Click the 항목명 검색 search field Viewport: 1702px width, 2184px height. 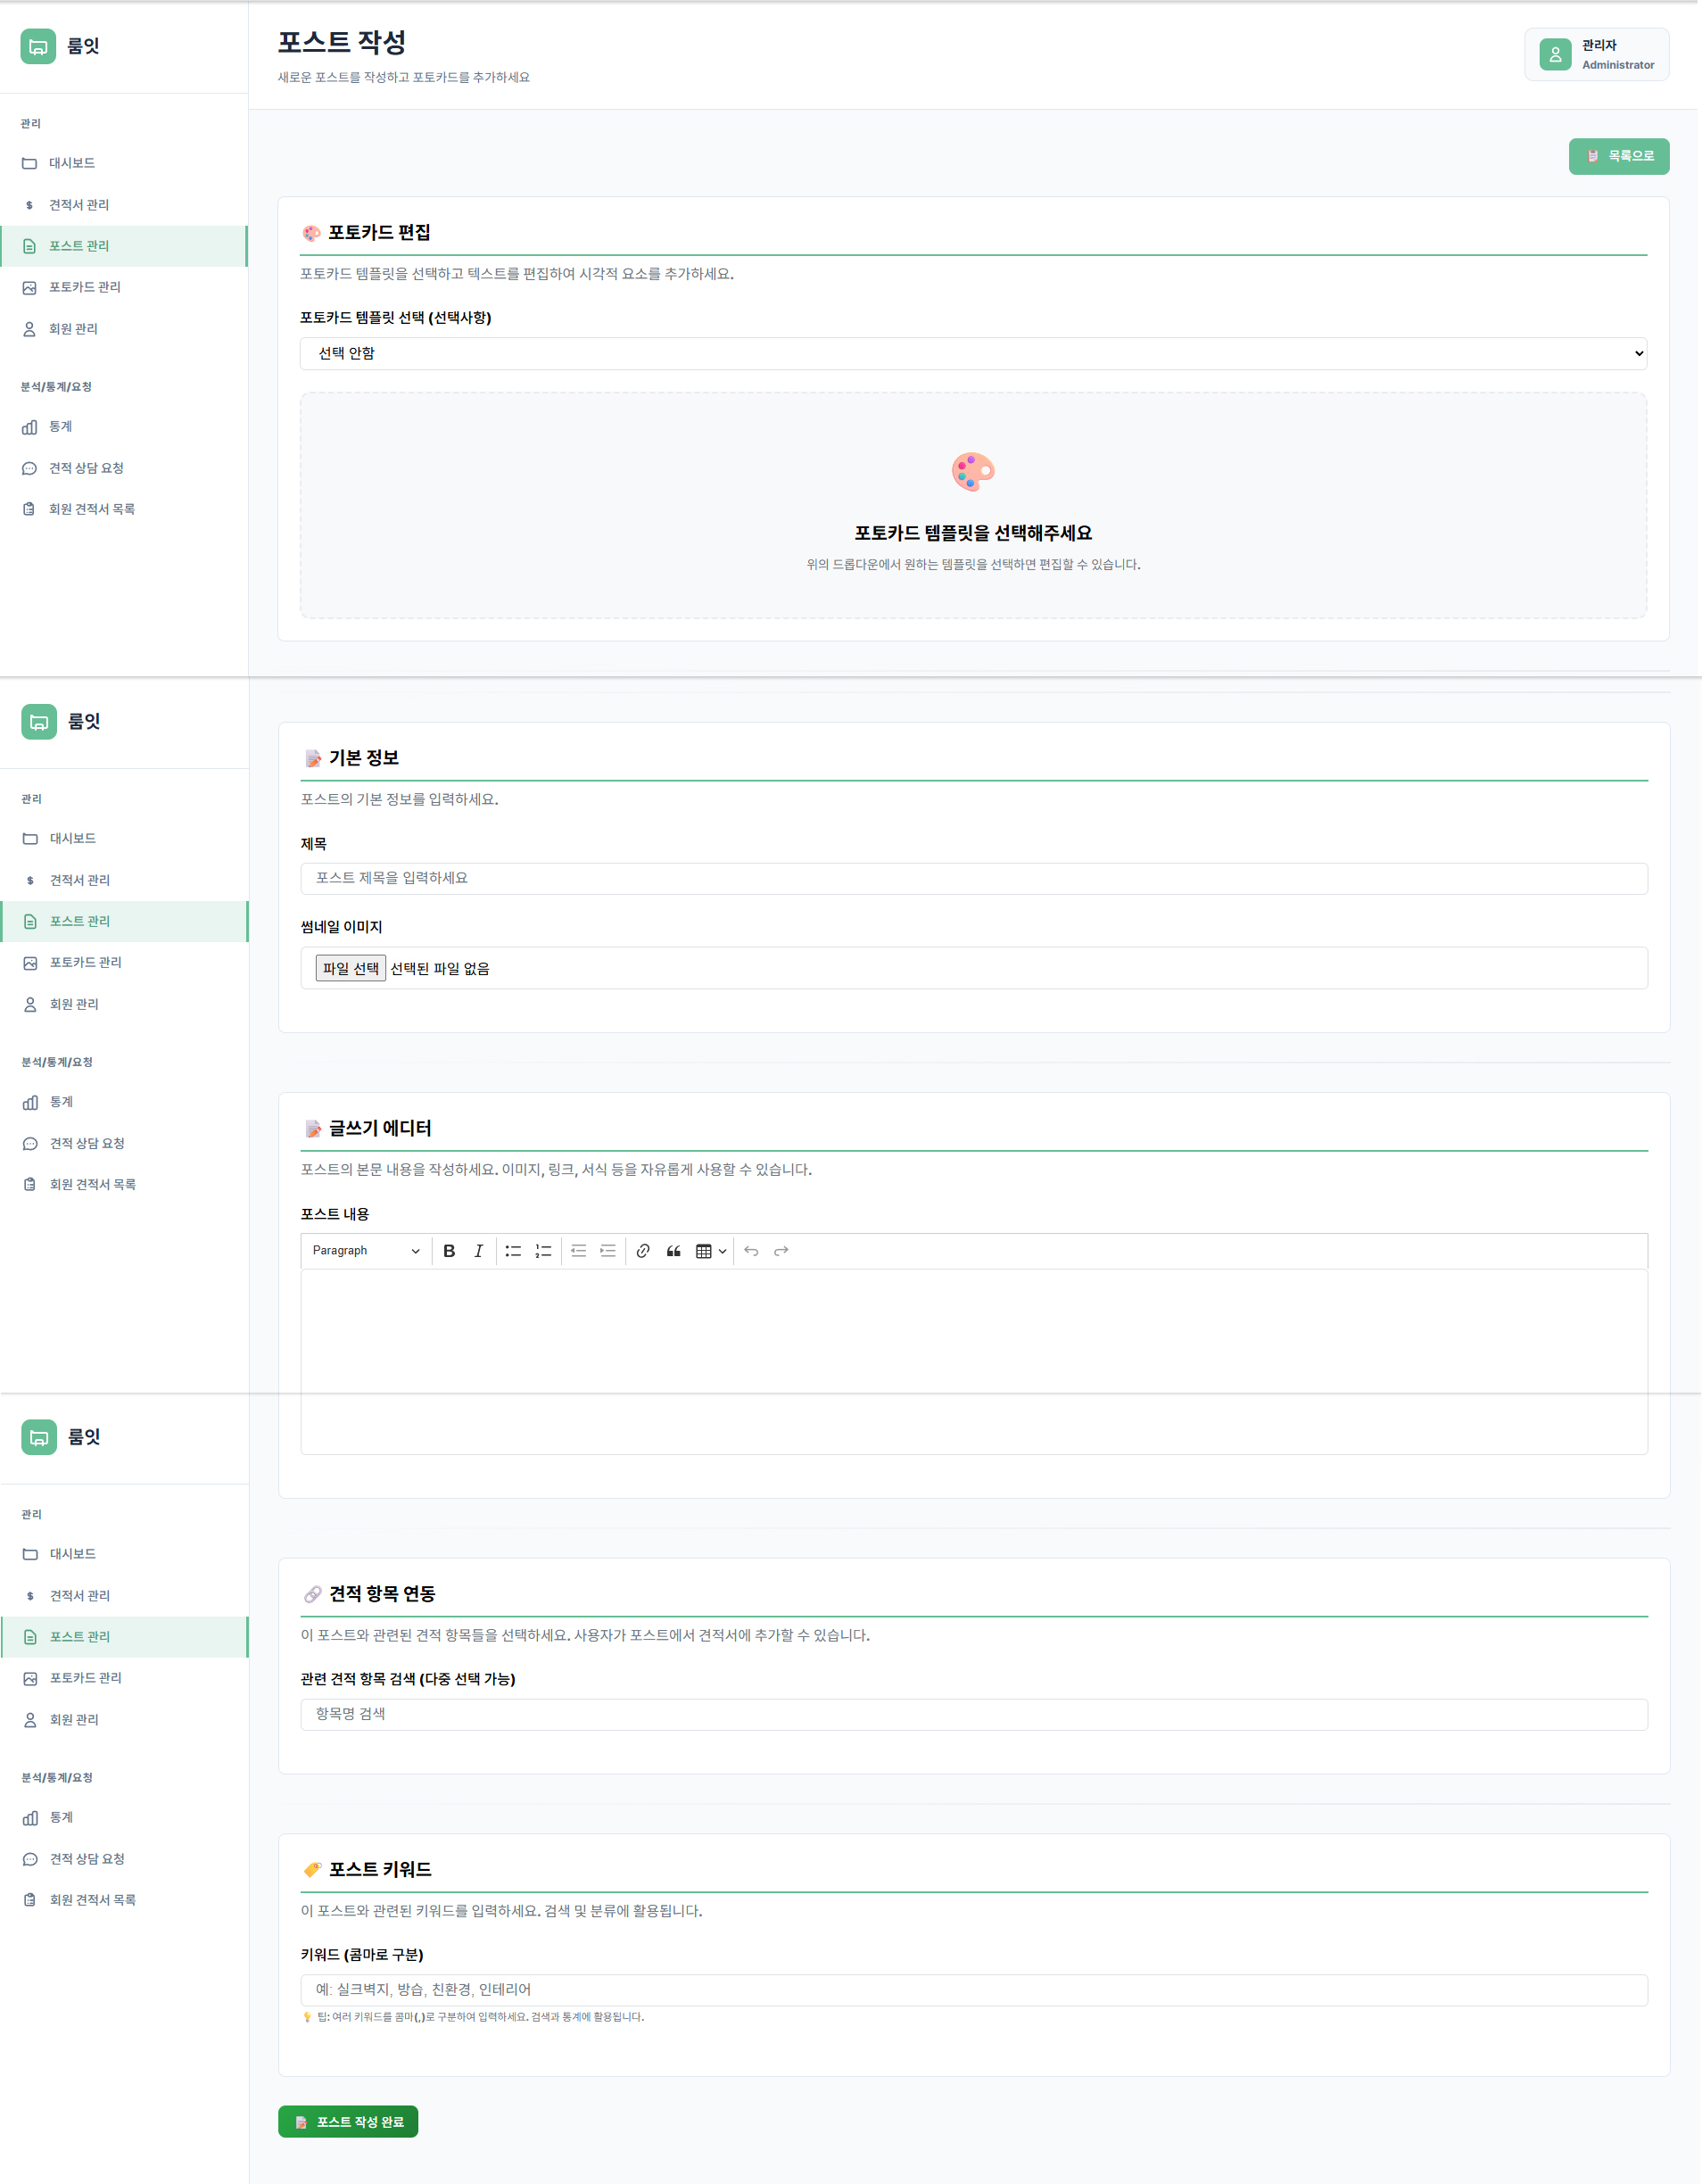tap(972, 1714)
